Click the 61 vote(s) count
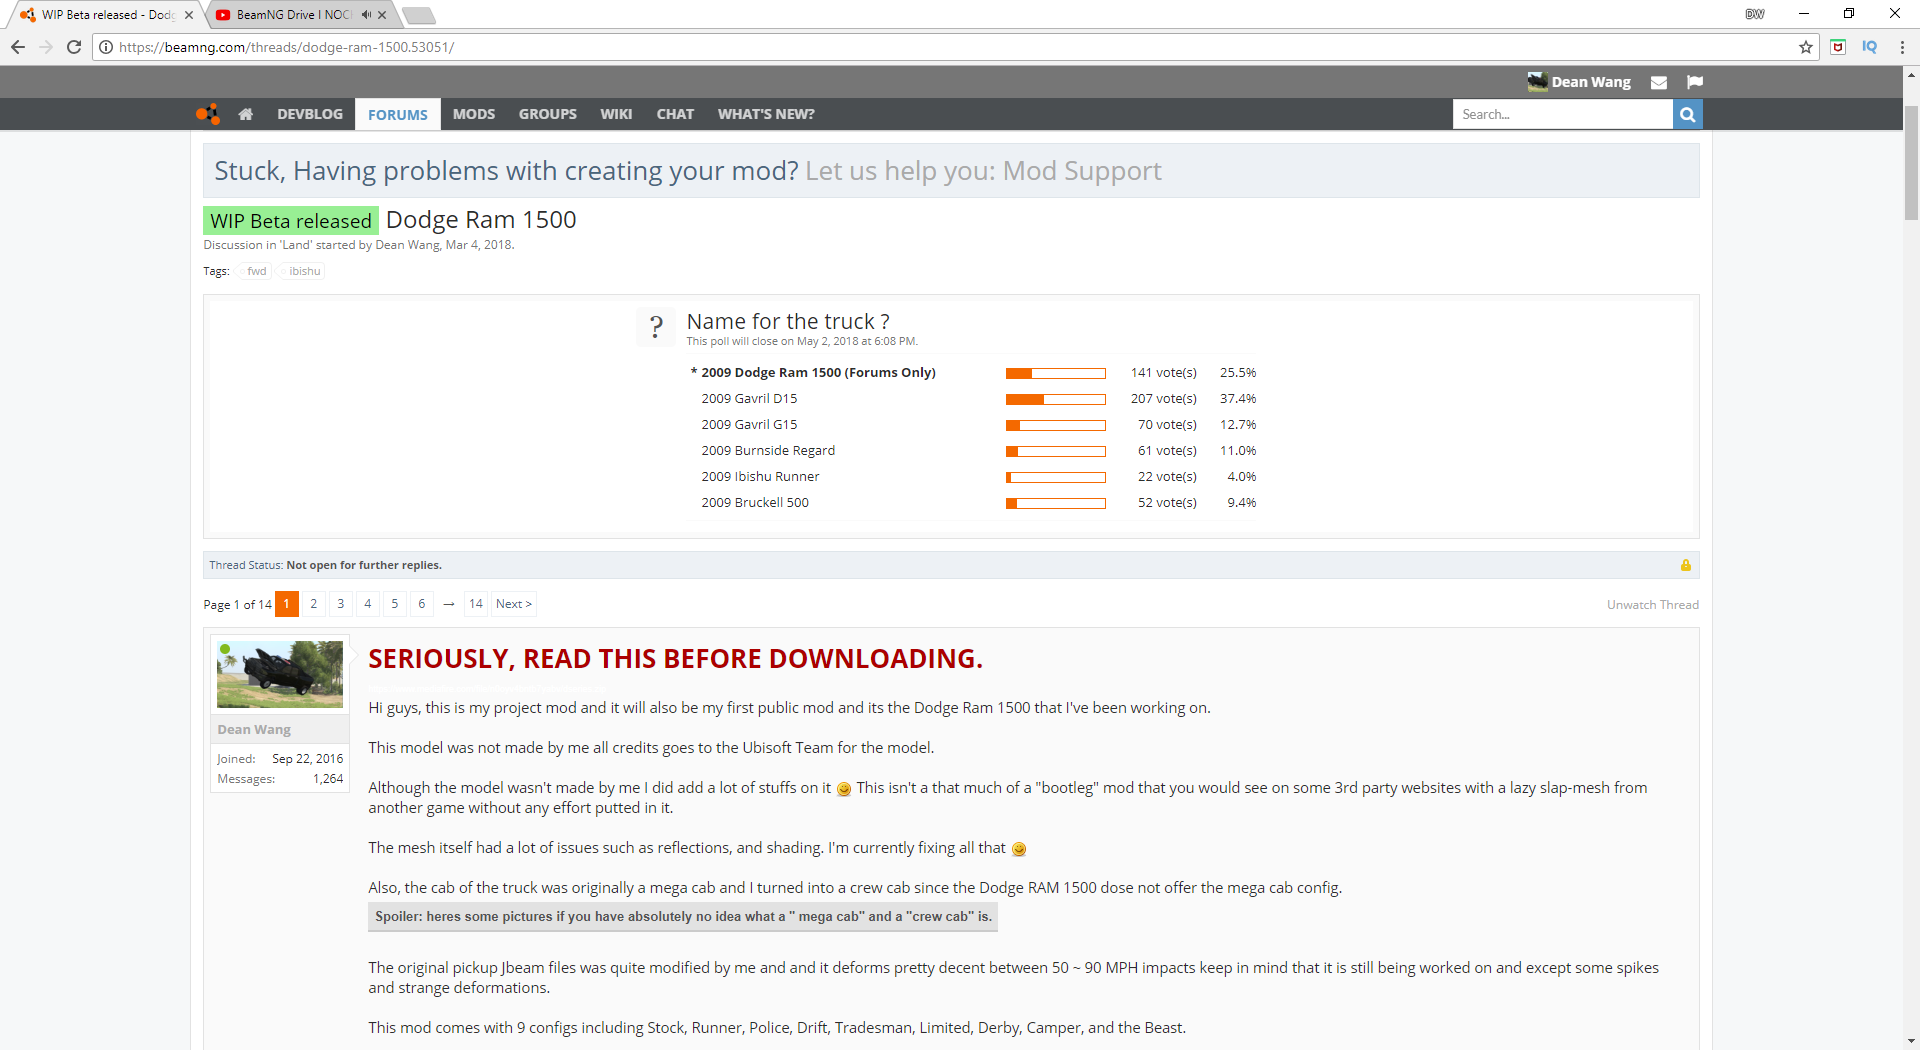This screenshot has width=1920, height=1050. (x=1167, y=451)
